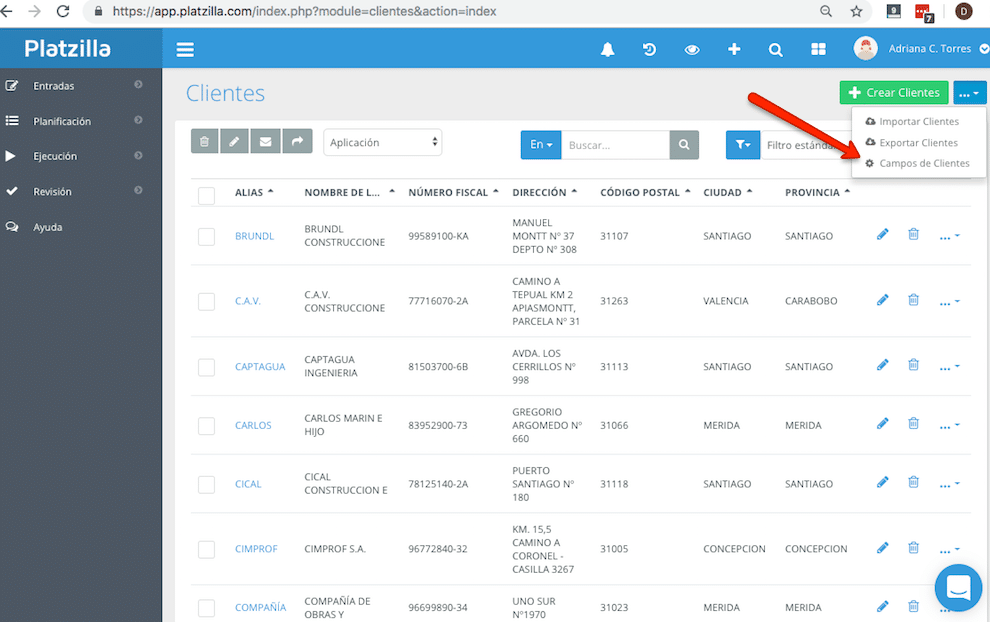Toggle the hamburger sidebar menu

point(185,49)
